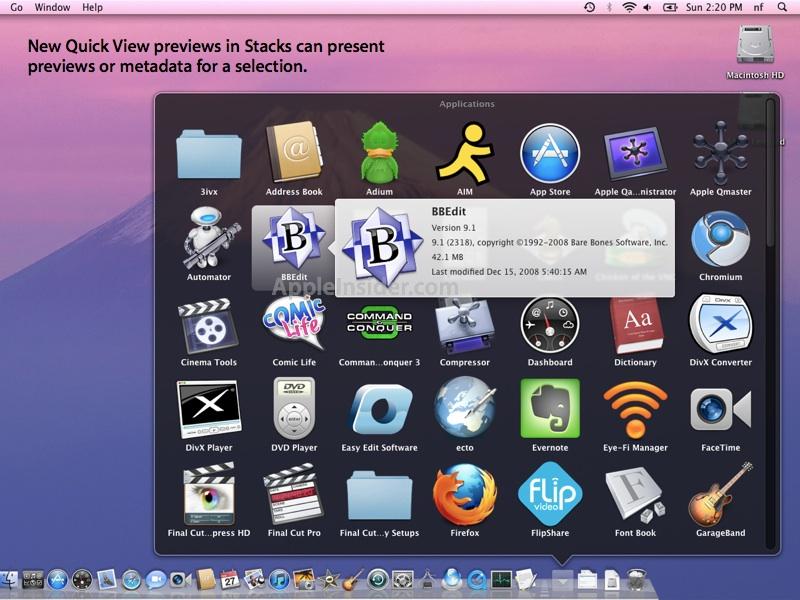The width and height of the screenshot is (800, 600).
Task: Open DivX Player app
Action: tap(209, 409)
